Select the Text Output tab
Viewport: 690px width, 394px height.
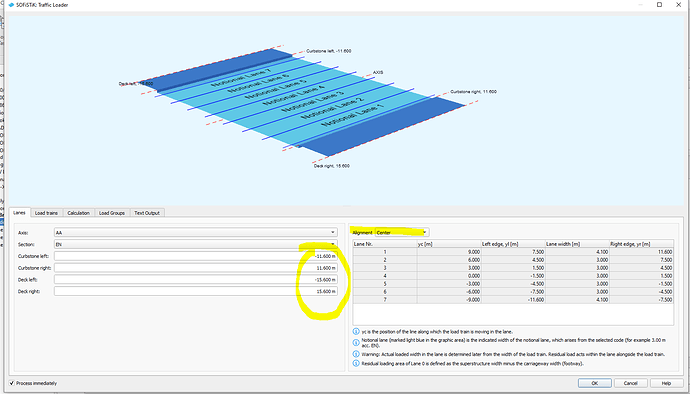pos(147,213)
